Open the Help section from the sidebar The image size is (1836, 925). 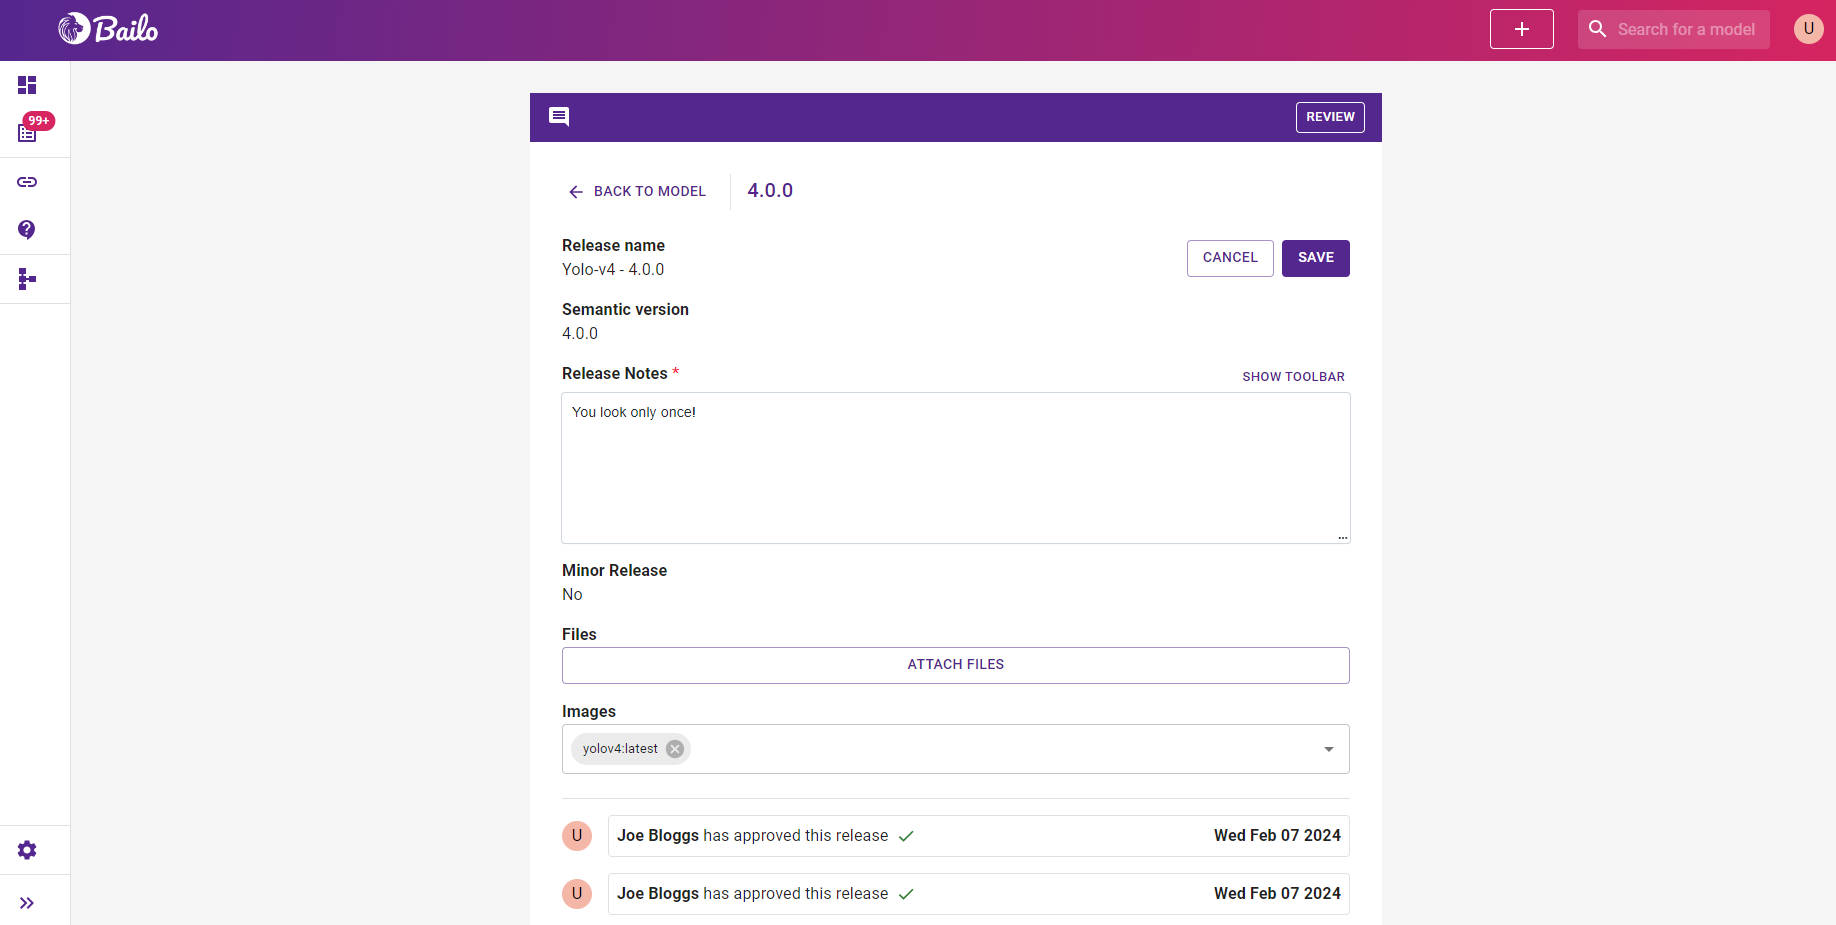26,230
